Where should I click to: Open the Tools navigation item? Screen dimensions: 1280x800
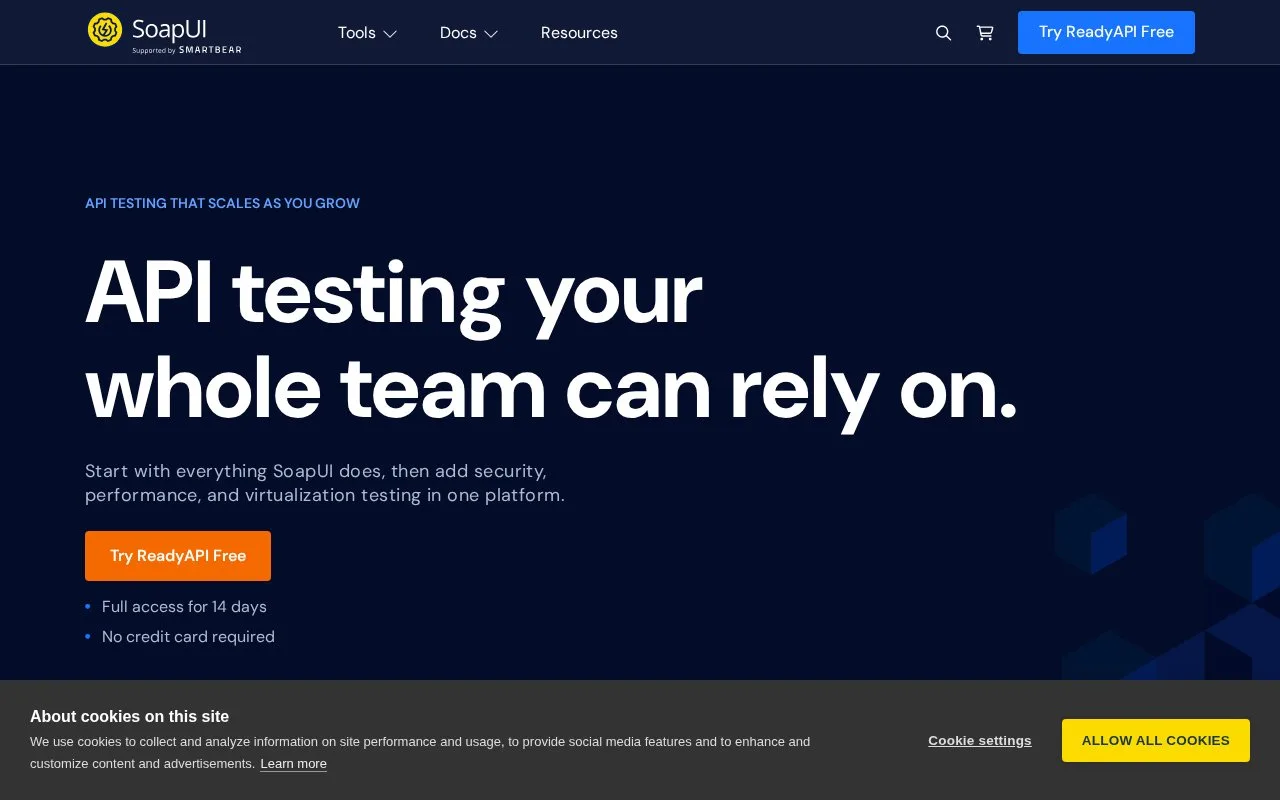(x=357, y=33)
